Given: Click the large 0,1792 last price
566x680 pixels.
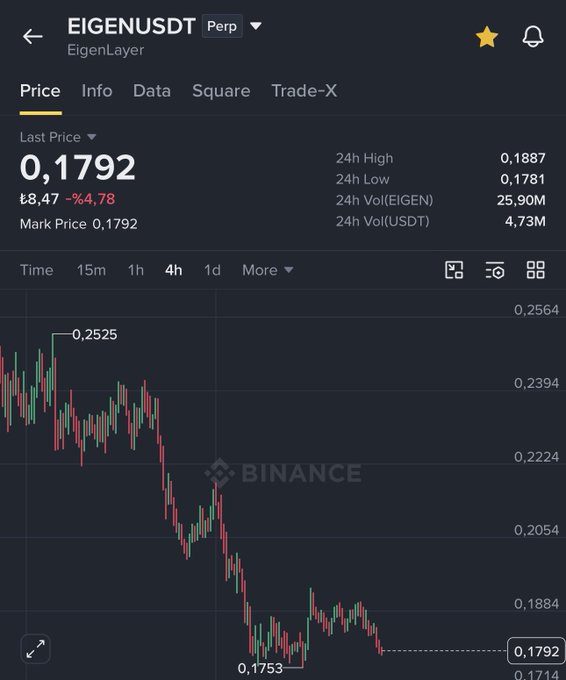Looking at the screenshot, I should [78, 167].
